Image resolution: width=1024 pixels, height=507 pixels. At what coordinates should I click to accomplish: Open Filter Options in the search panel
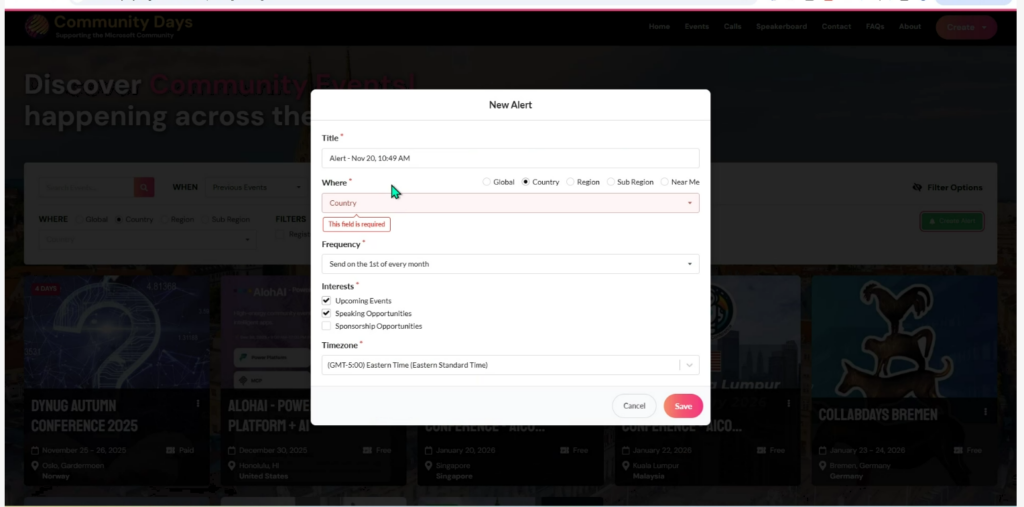tap(947, 187)
